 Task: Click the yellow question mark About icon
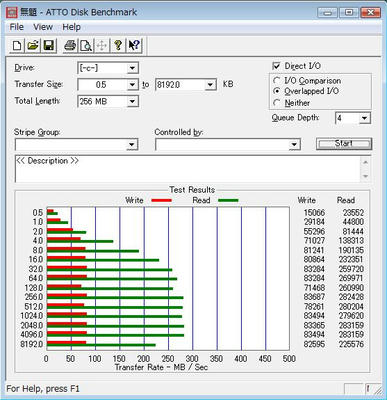coord(118,45)
